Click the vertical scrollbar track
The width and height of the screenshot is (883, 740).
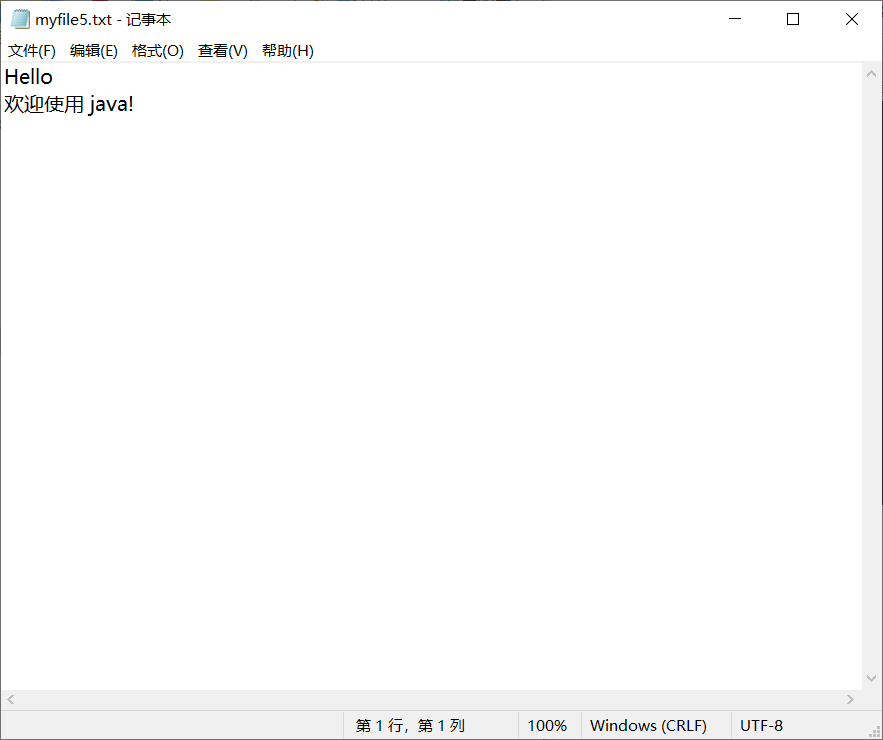871,400
